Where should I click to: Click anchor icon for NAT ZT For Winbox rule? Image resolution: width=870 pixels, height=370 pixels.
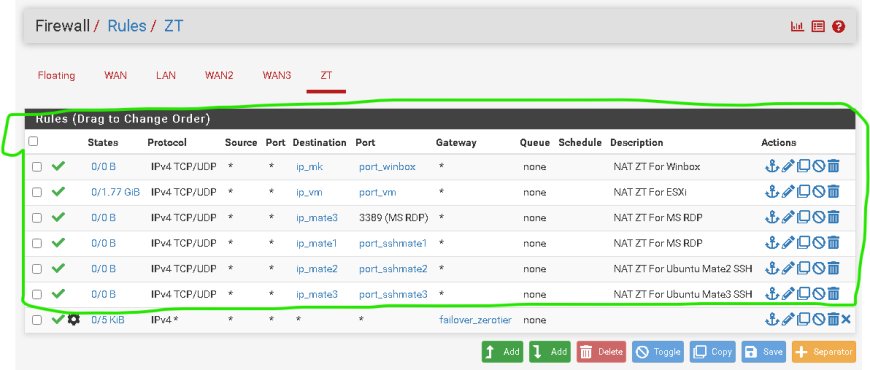click(x=772, y=166)
